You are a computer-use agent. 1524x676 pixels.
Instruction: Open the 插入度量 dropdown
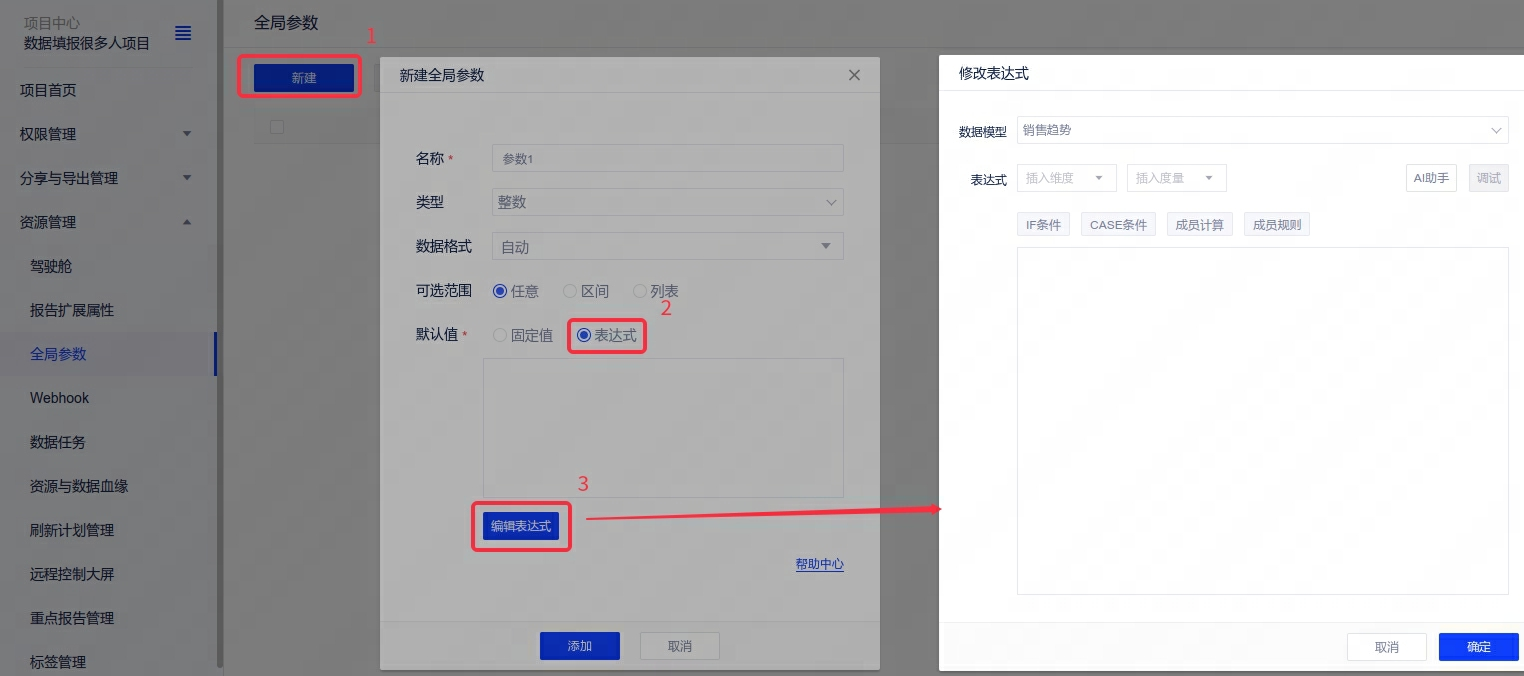[1176, 178]
